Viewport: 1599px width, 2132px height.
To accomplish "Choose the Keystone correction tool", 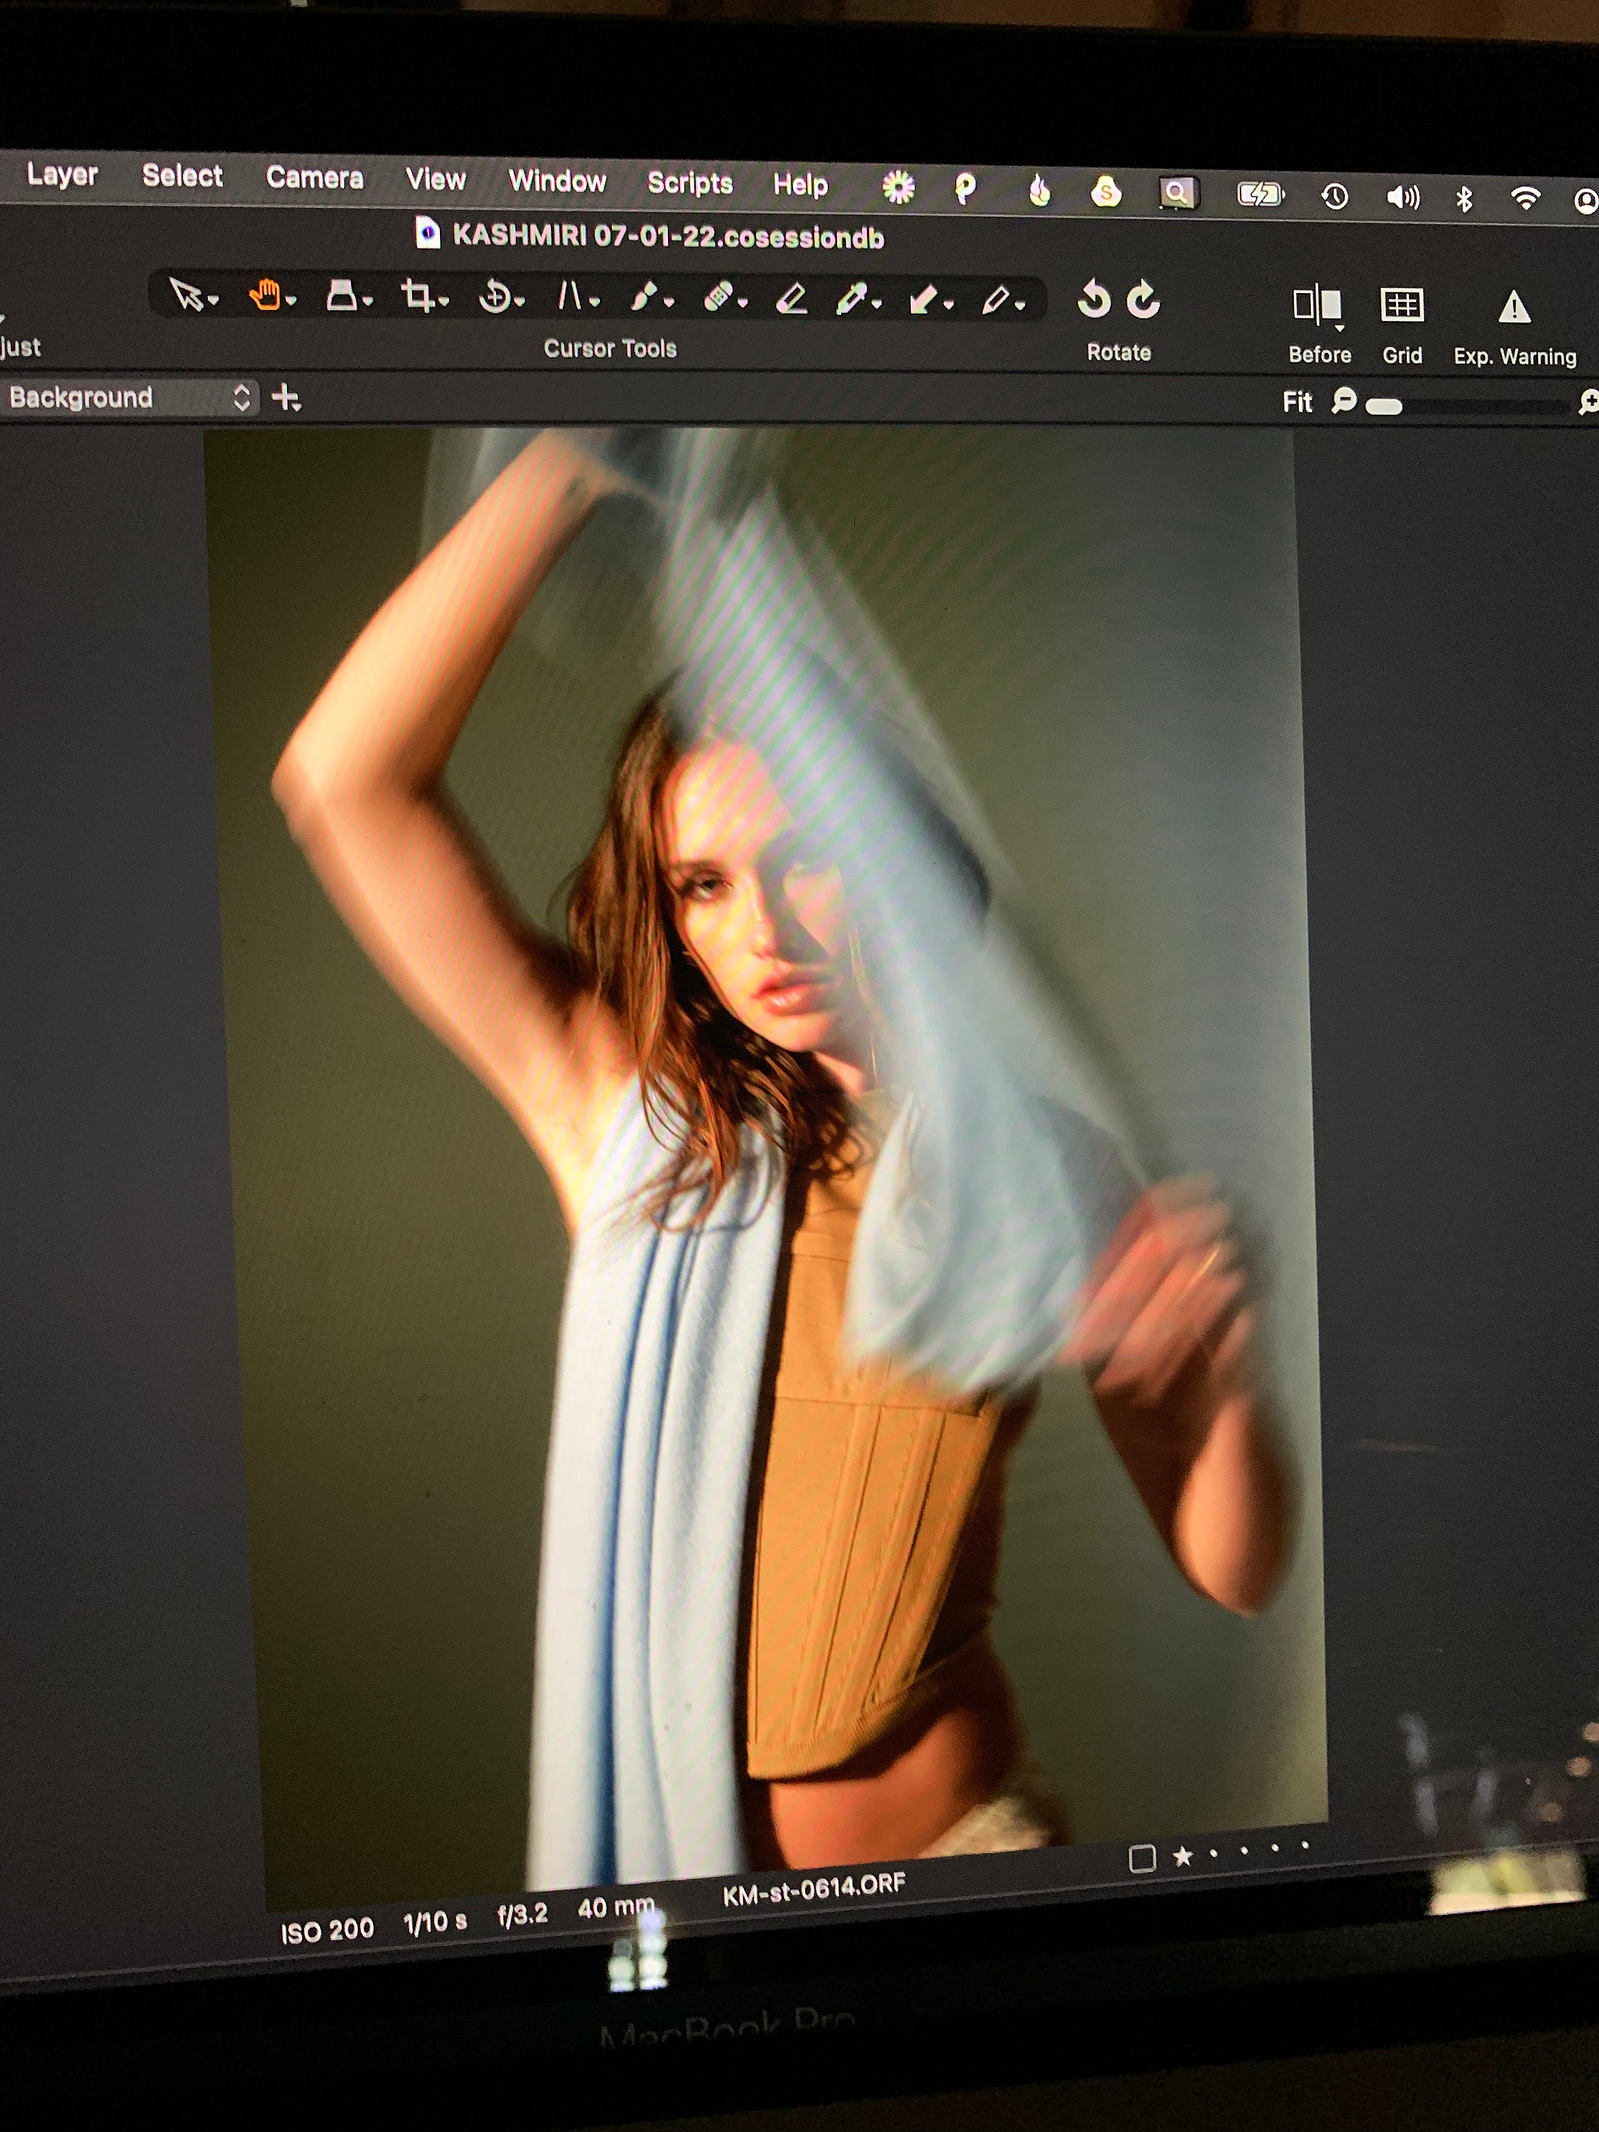I will [569, 297].
